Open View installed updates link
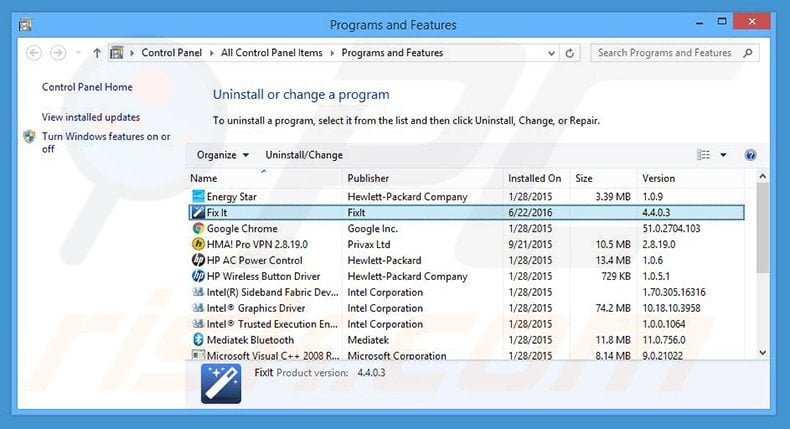 point(91,117)
